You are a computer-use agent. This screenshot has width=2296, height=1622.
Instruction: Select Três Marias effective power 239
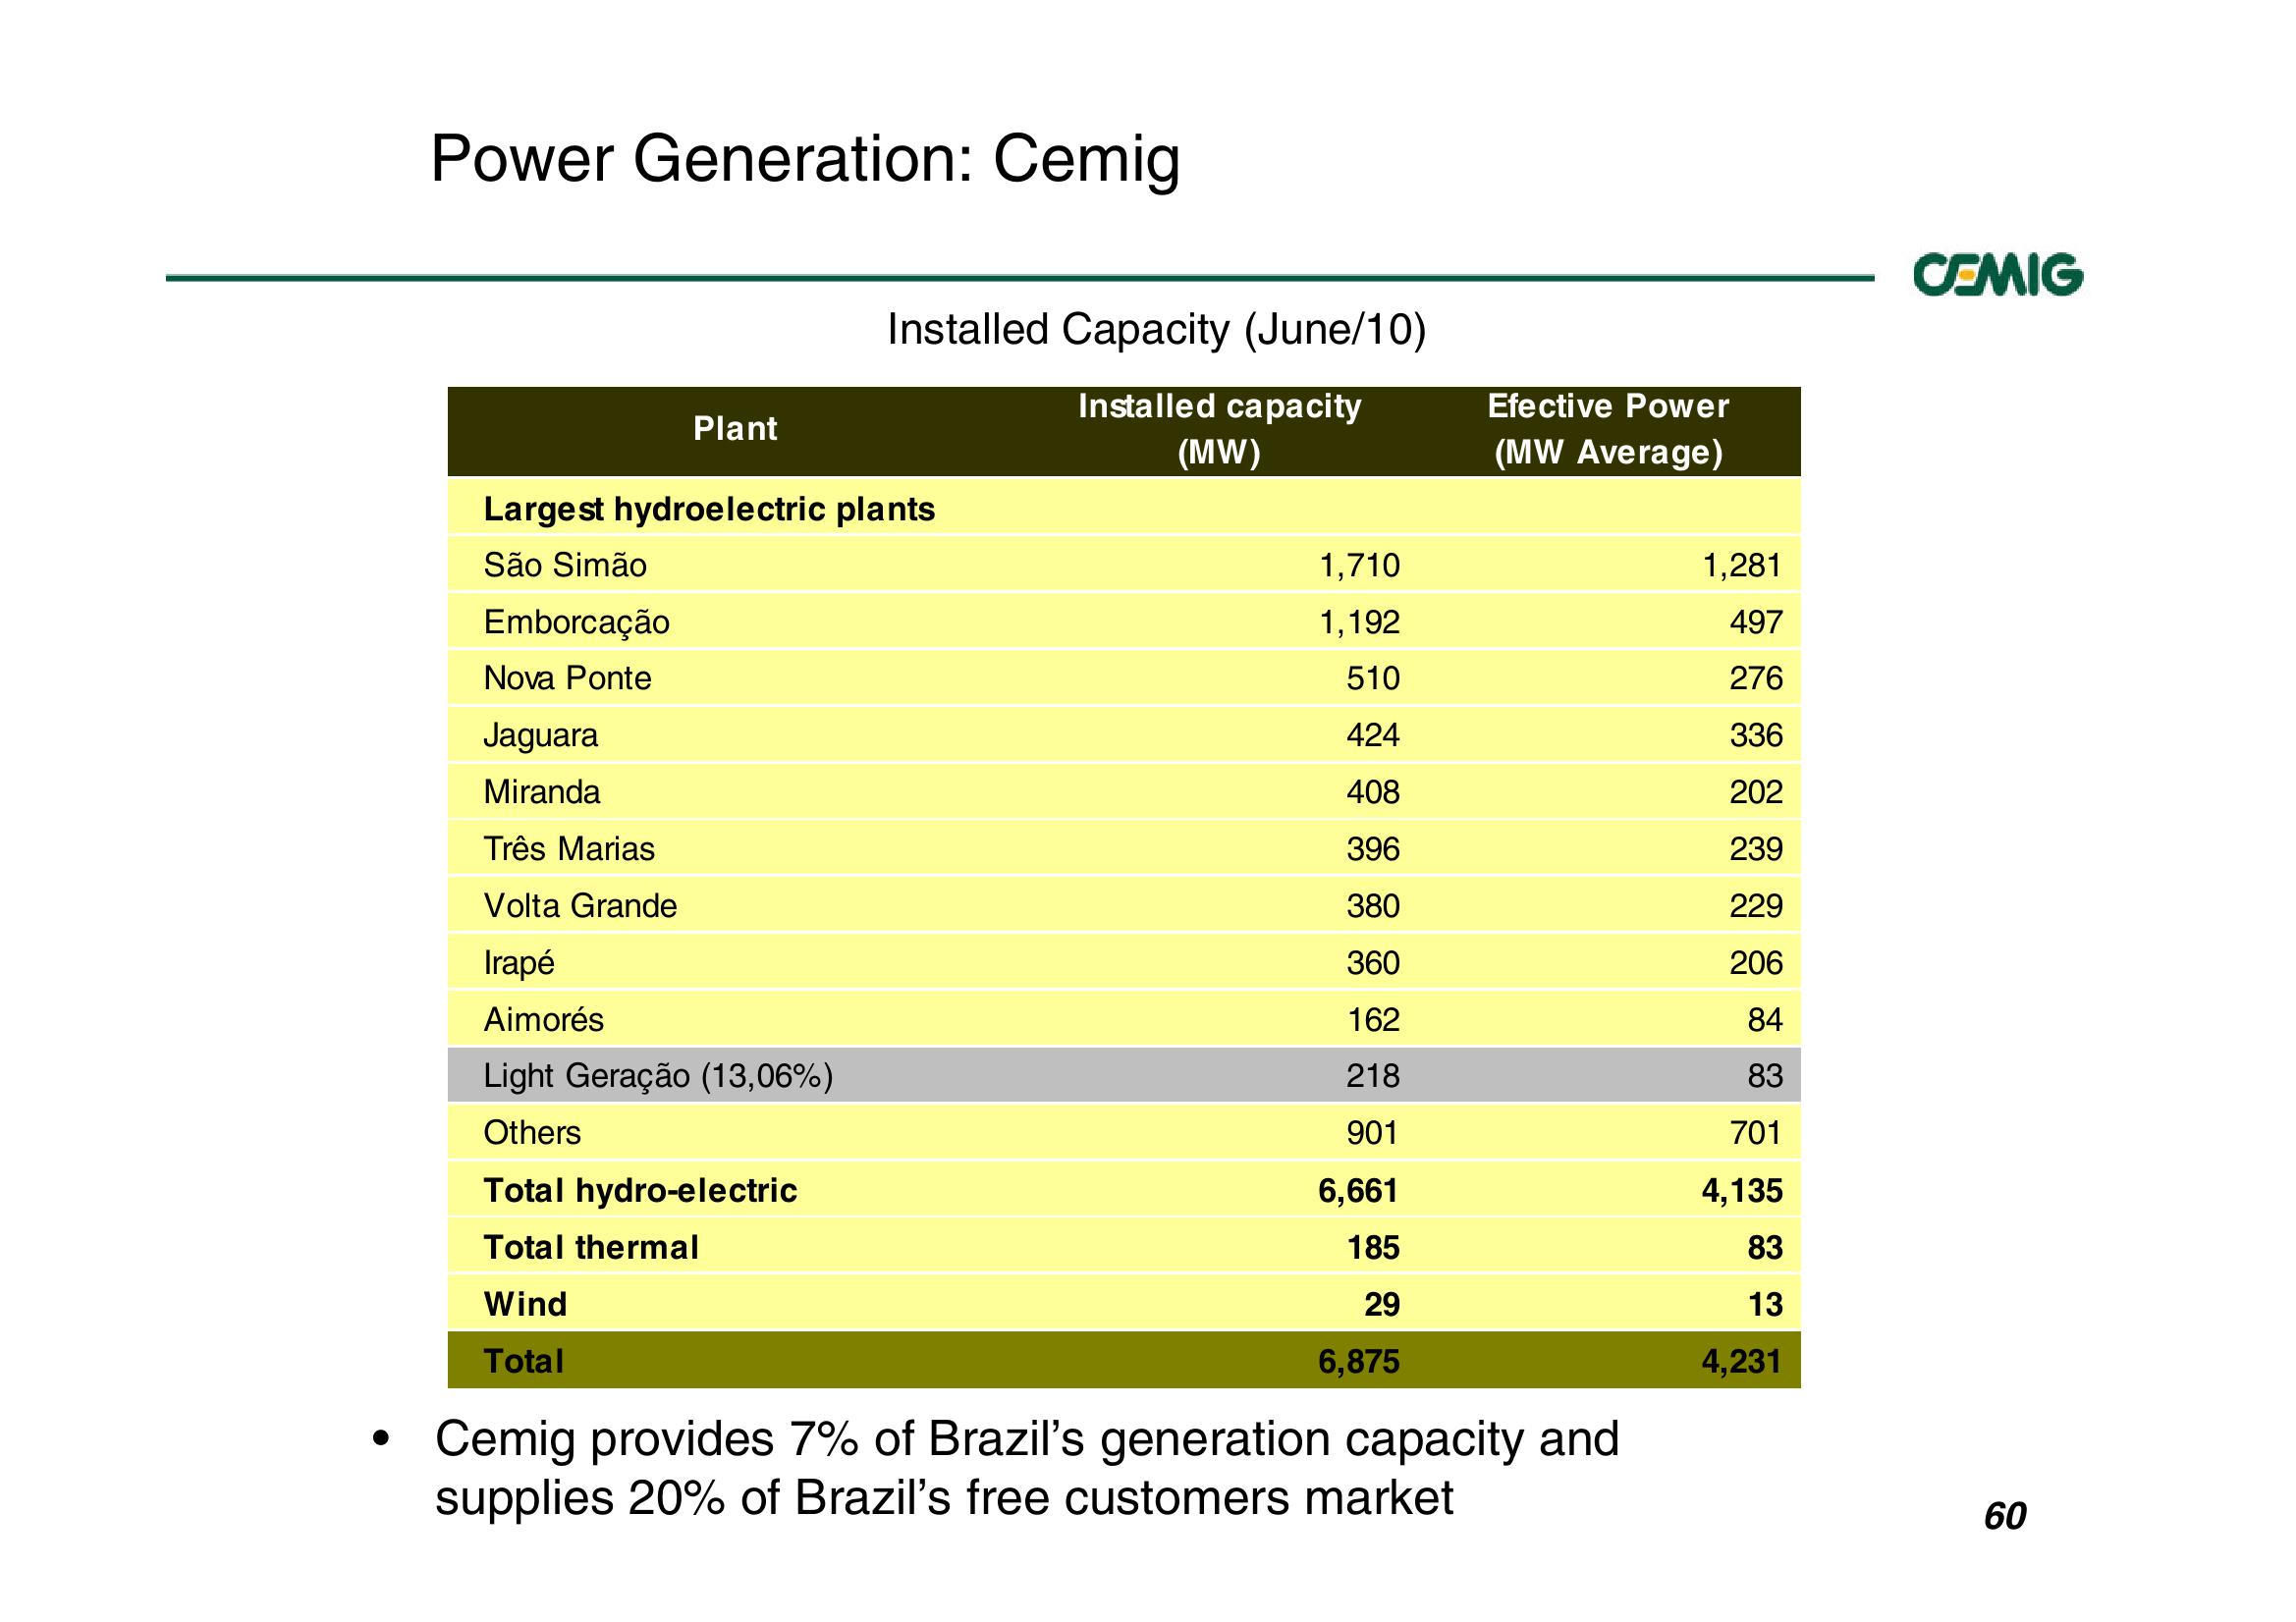coord(1756,850)
